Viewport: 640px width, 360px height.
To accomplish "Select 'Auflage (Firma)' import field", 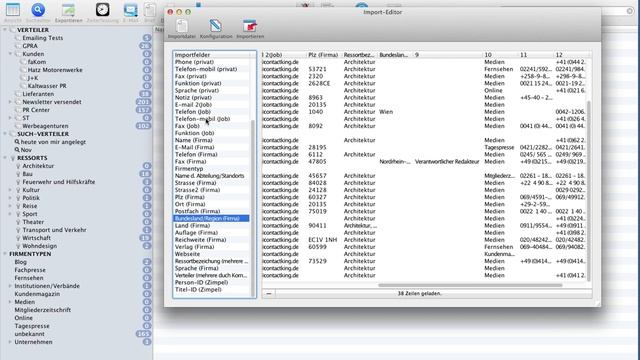I will point(211,233).
